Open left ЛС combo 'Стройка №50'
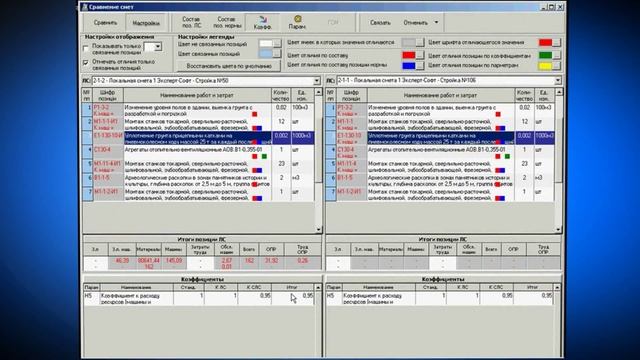 [x=206, y=81]
